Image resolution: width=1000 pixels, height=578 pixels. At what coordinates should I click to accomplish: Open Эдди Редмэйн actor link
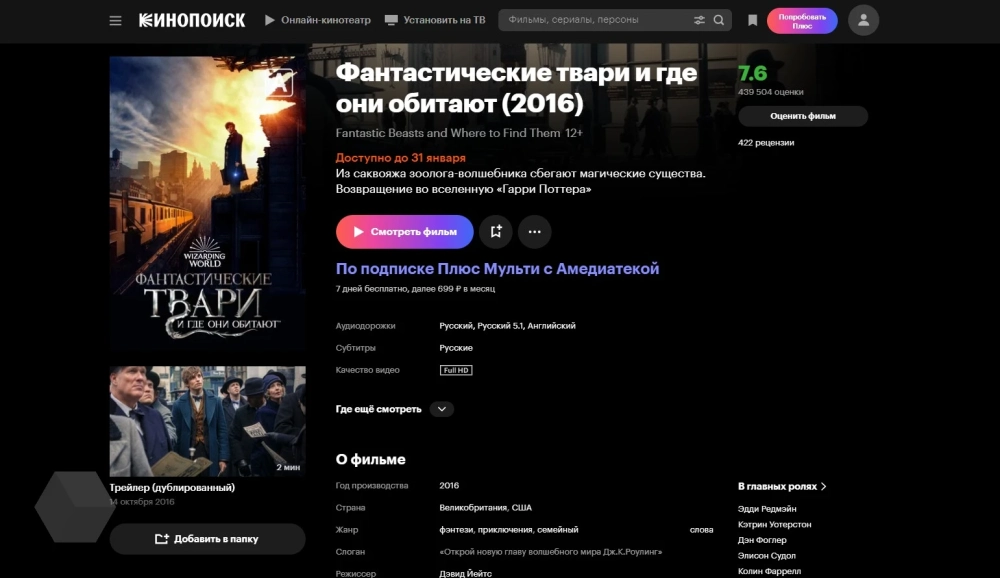click(767, 509)
